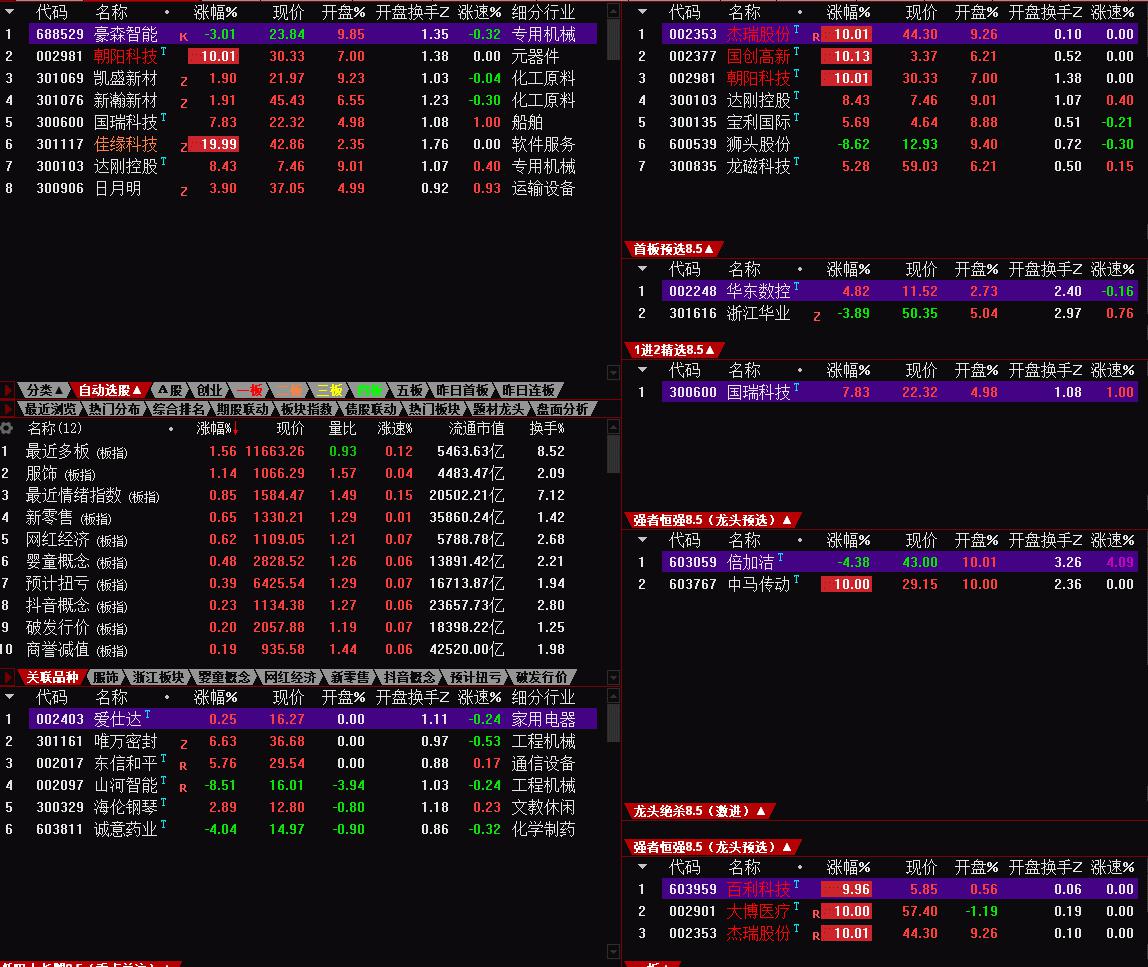Click the Z marker beside 浙江华业
1148x967 pixels.
click(816, 316)
